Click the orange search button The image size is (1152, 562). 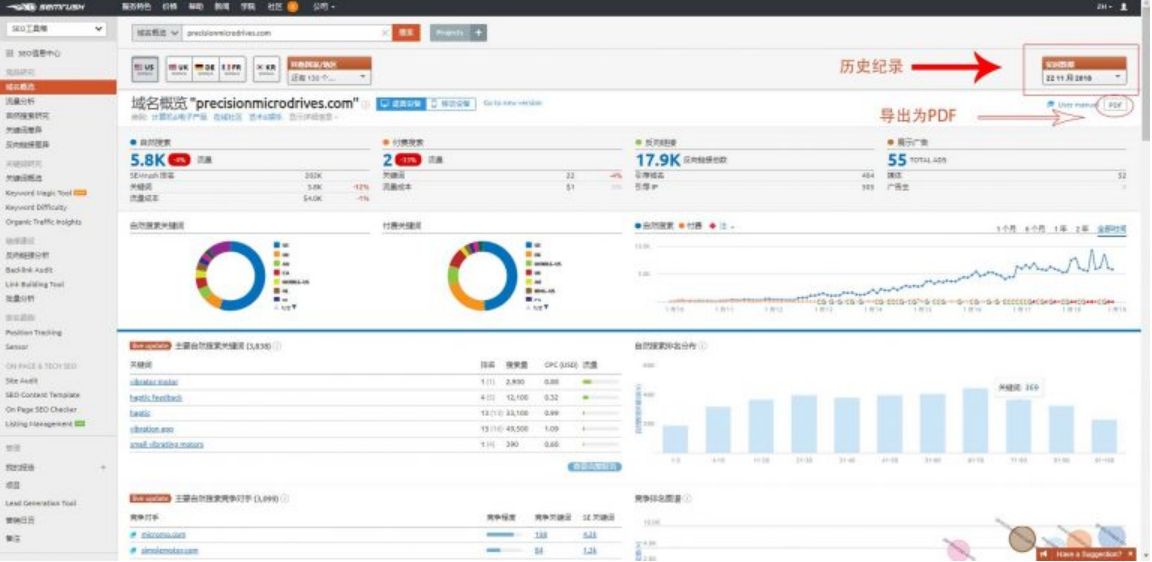(406, 33)
